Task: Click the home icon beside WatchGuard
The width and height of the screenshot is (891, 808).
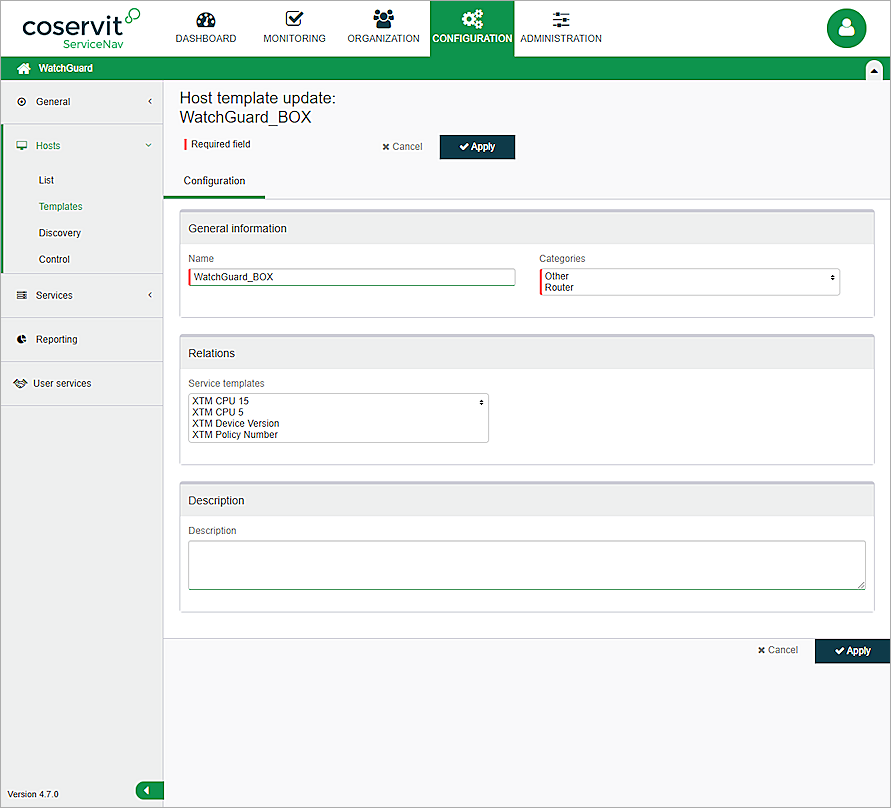Action: pos(20,68)
